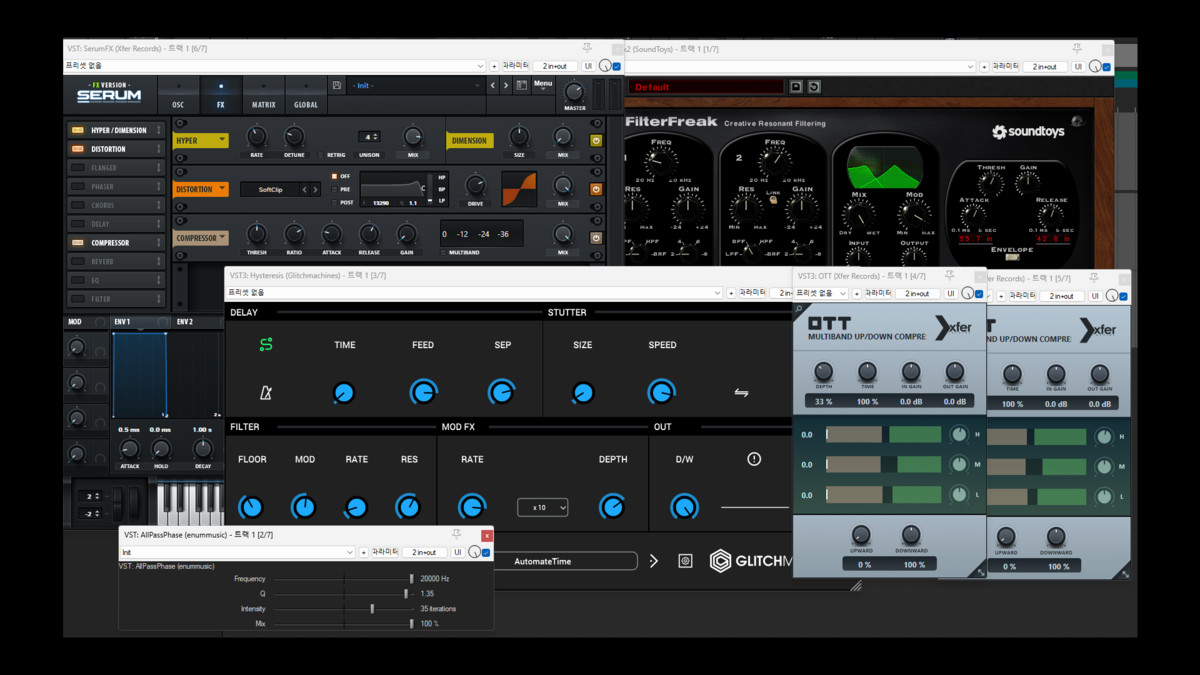Click the Glitchmachines logo
1200x675 pixels.
tap(750, 561)
